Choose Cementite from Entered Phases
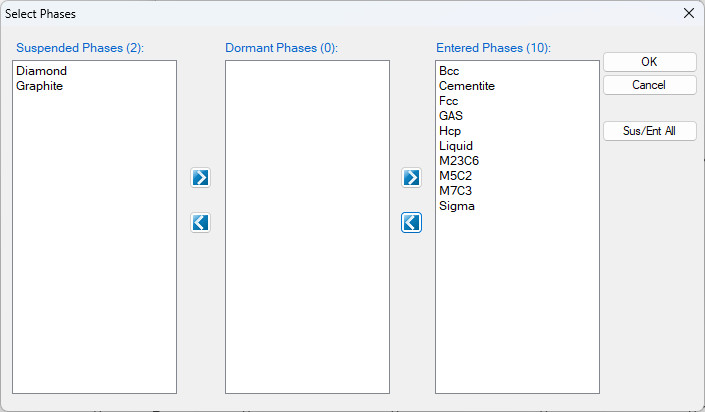705x412 pixels. click(466, 86)
